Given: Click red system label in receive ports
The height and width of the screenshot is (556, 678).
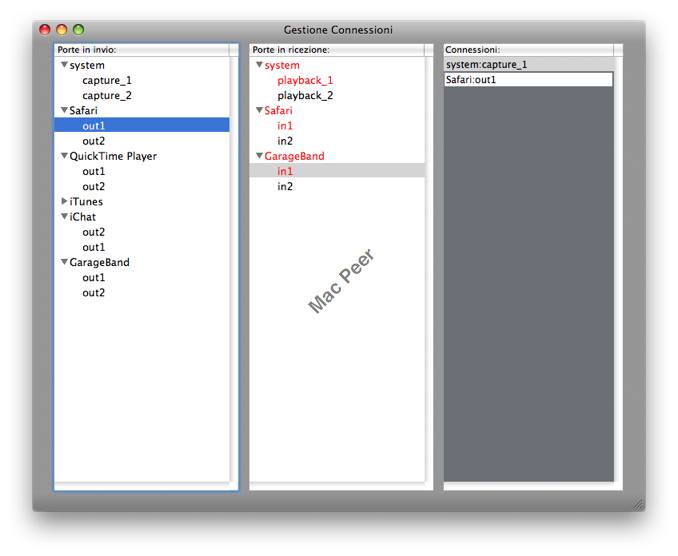Looking at the screenshot, I should click(x=282, y=65).
